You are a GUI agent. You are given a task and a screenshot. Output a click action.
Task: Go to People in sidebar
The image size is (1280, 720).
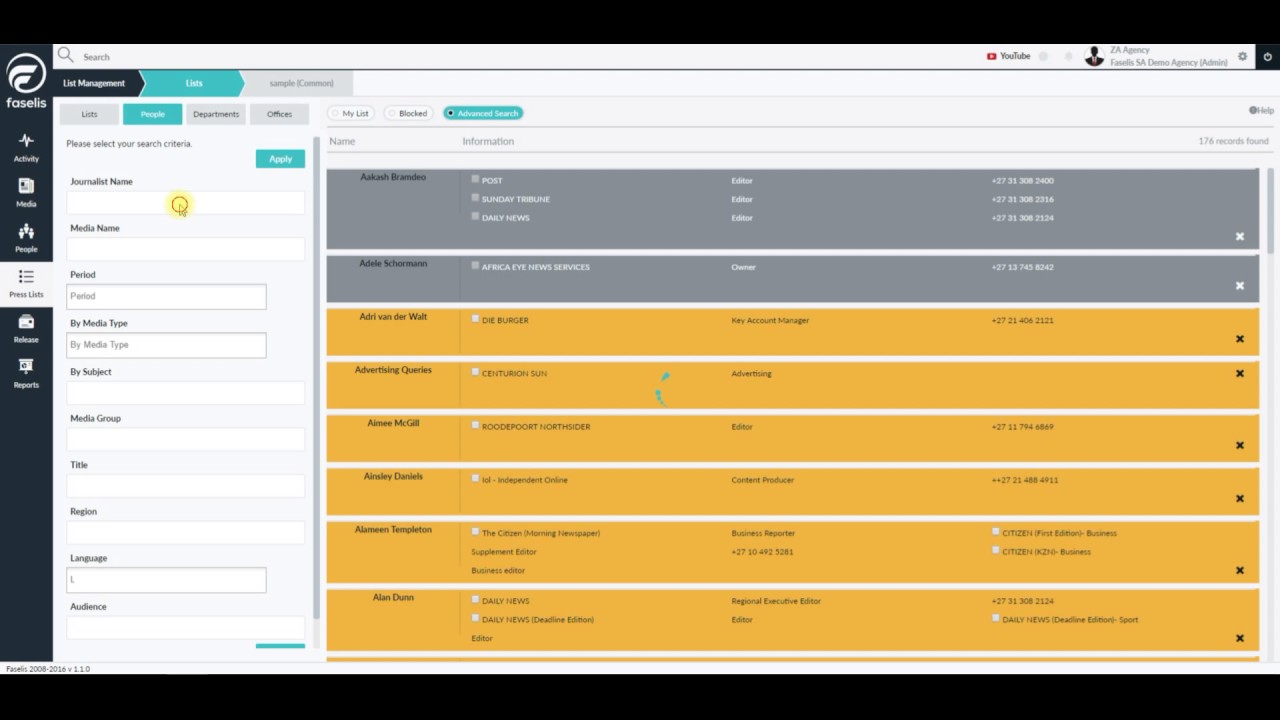pos(26,238)
